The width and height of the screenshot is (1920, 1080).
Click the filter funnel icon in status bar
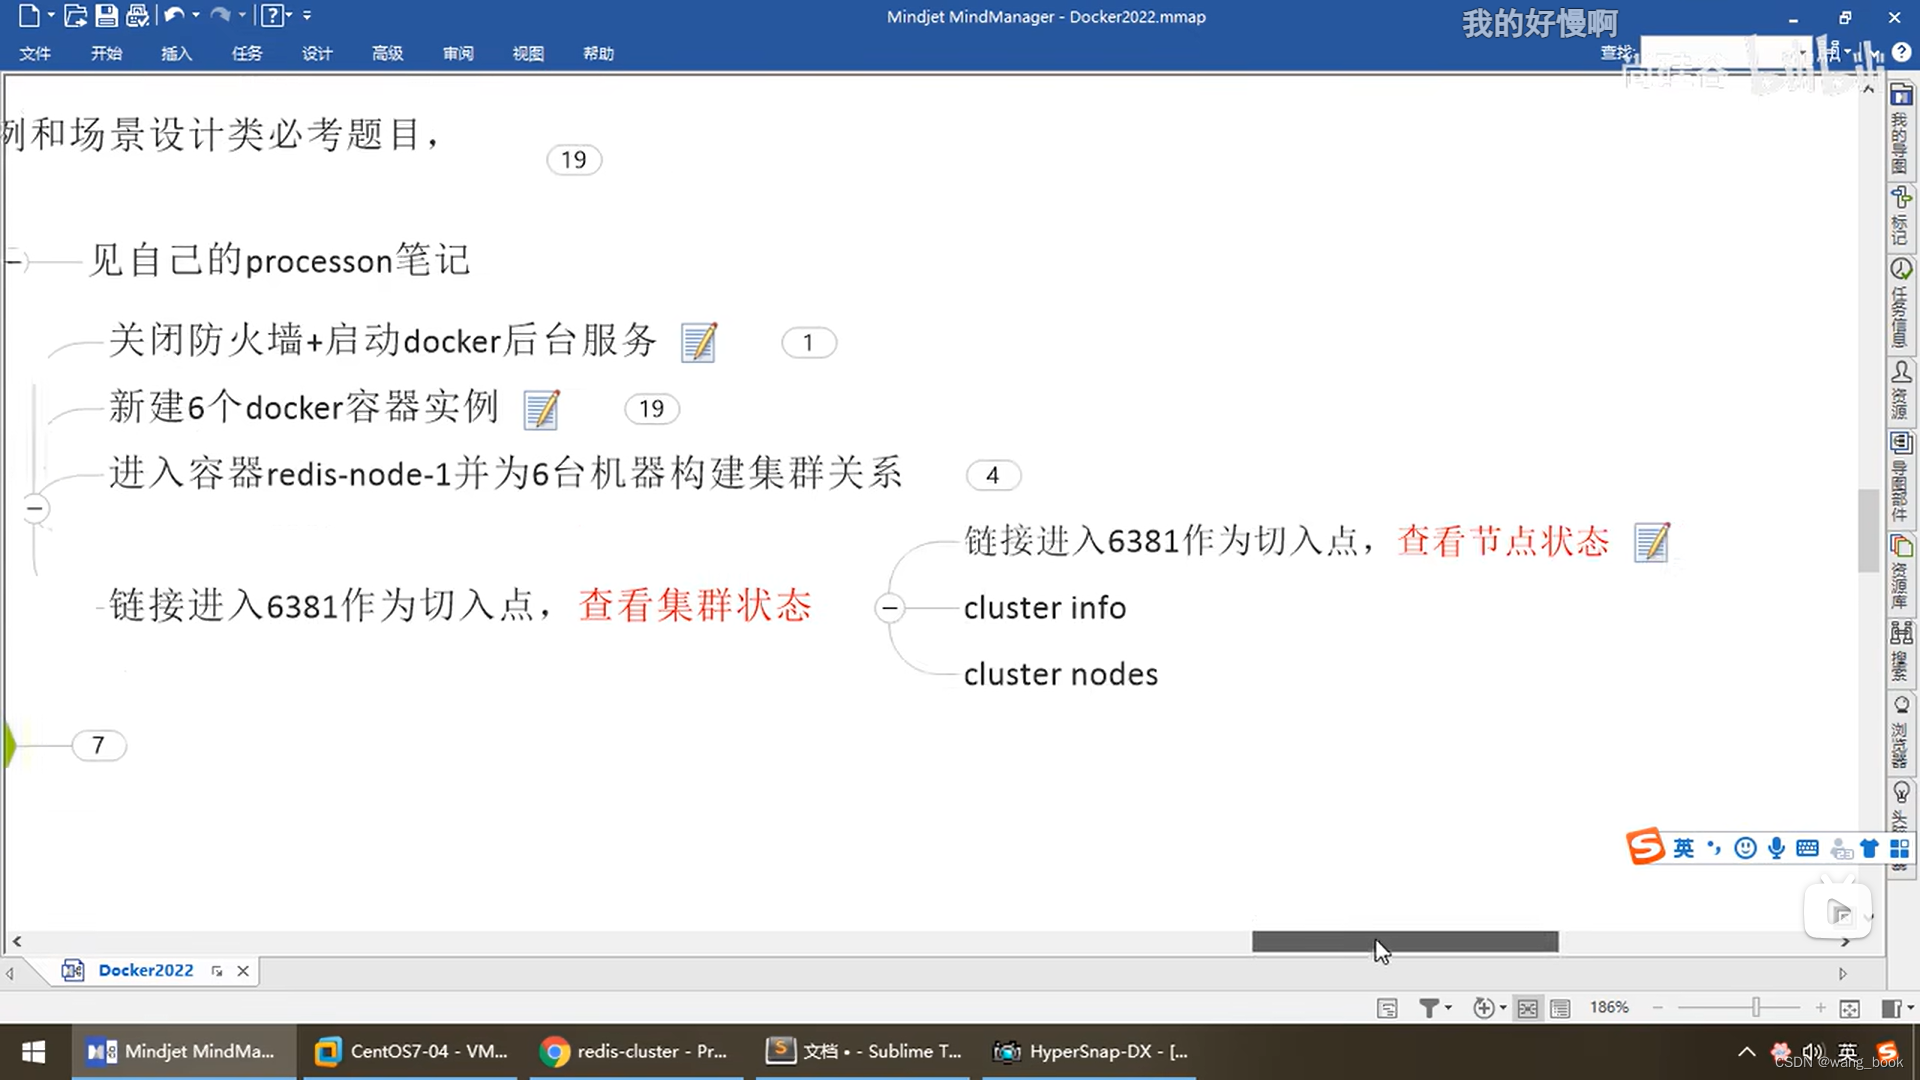(1429, 1008)
